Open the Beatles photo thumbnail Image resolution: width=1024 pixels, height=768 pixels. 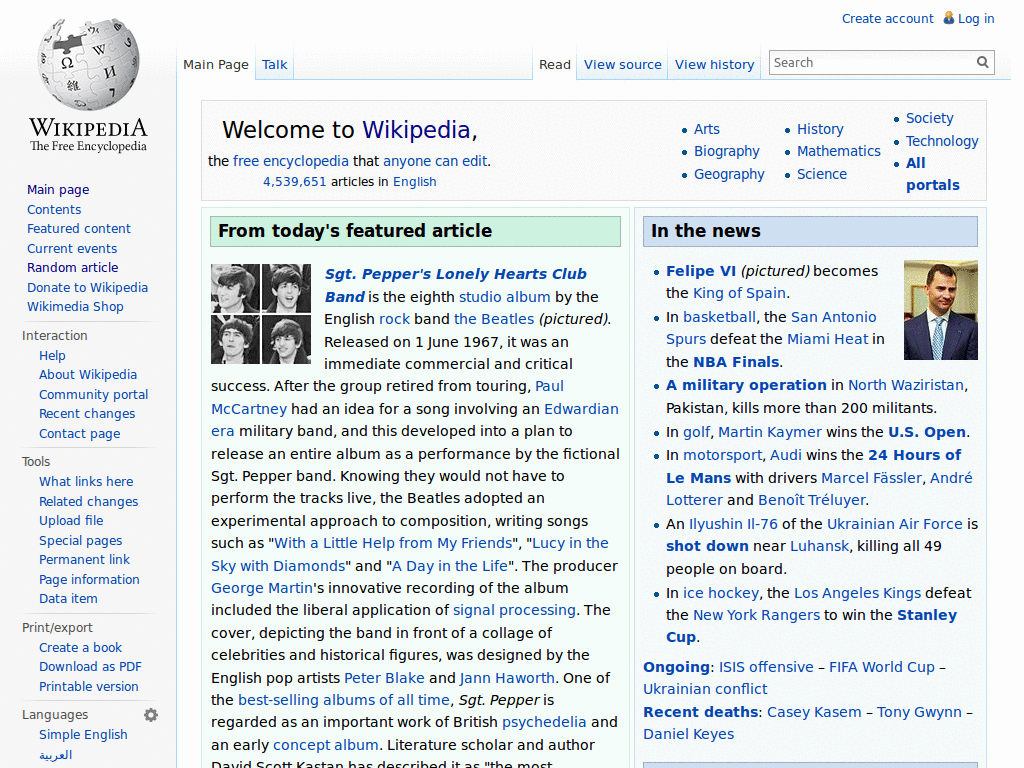coord(261,313)
